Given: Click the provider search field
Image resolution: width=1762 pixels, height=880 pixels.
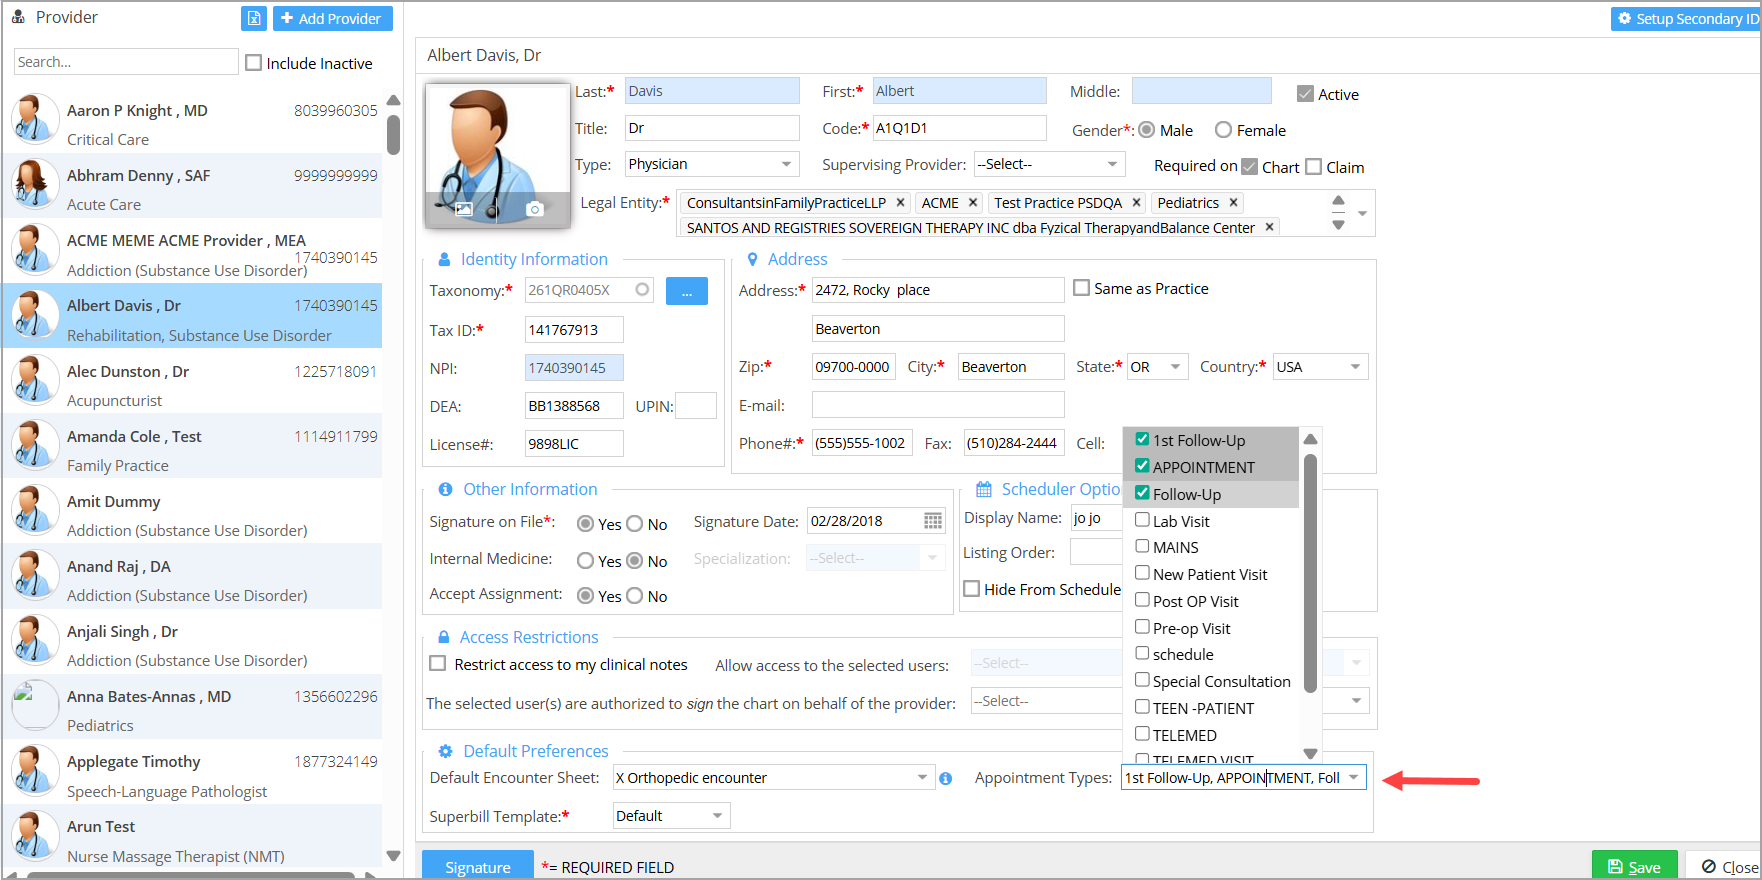Looking at the screenshot, I should click(x=126, y=62).
